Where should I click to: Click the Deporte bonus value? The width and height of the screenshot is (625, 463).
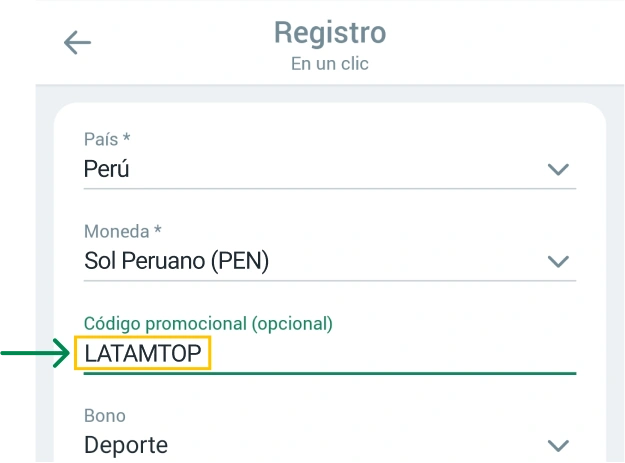tap(126, 445)
